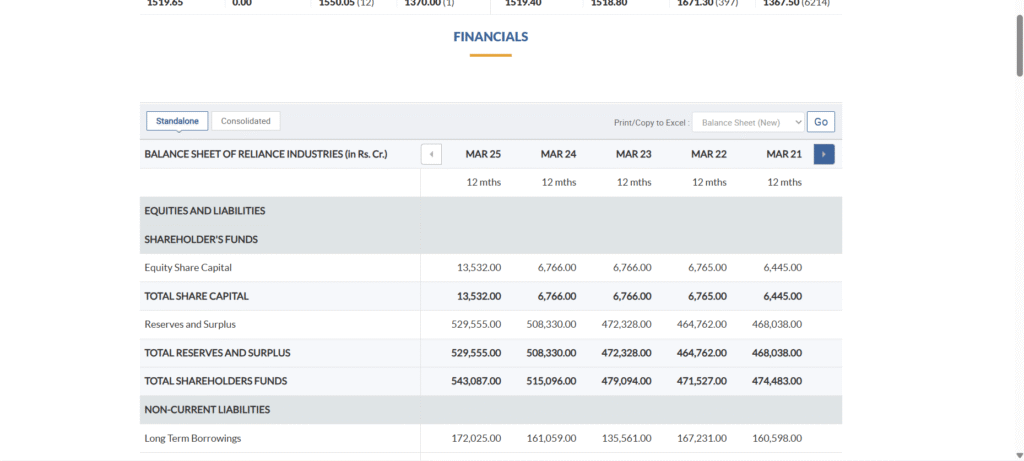Select the MAR 25 column header
The height and width of the screenshot is (461, 1024).
[x=483, y=154]
